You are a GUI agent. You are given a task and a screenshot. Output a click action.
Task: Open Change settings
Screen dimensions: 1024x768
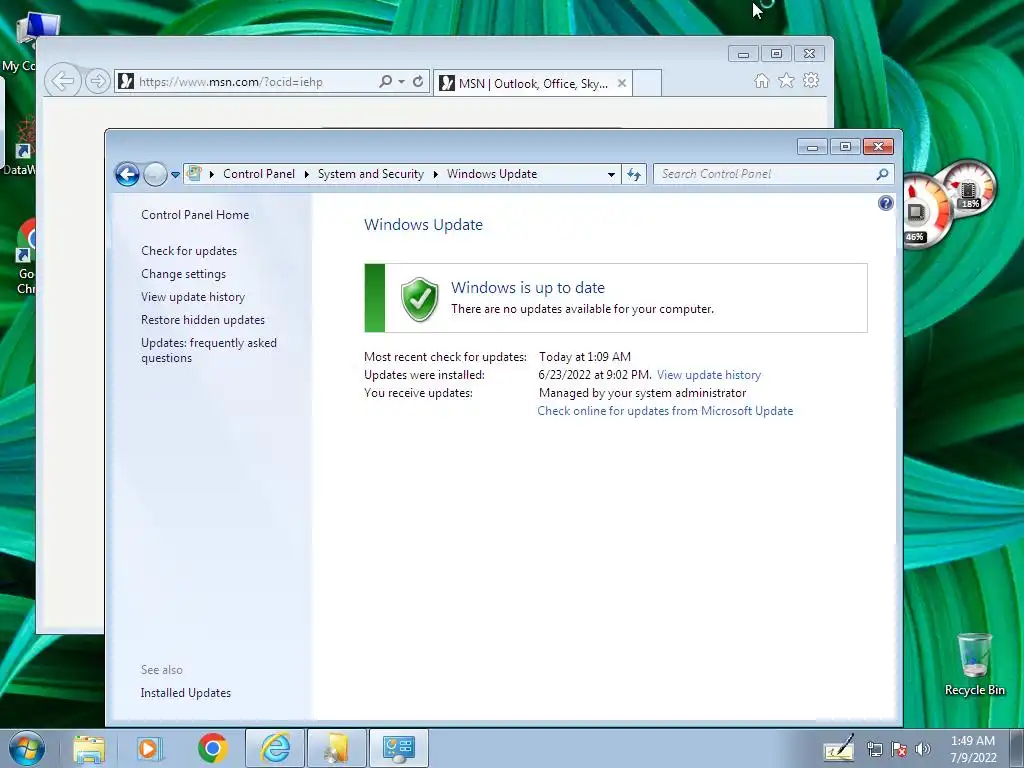tap(184, 274)
